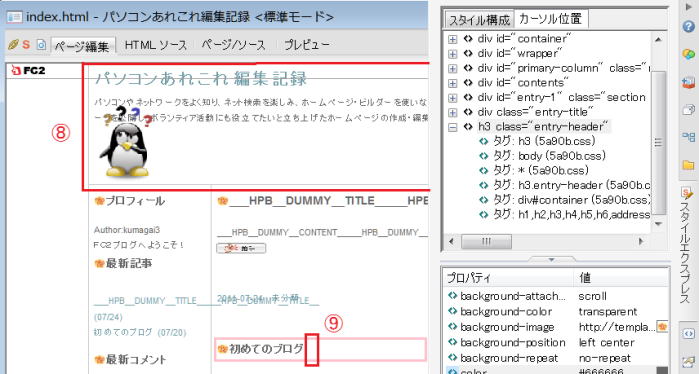Click the 初めてのブログ entry header
Screen dimensions: 699x374
(320, 349)
